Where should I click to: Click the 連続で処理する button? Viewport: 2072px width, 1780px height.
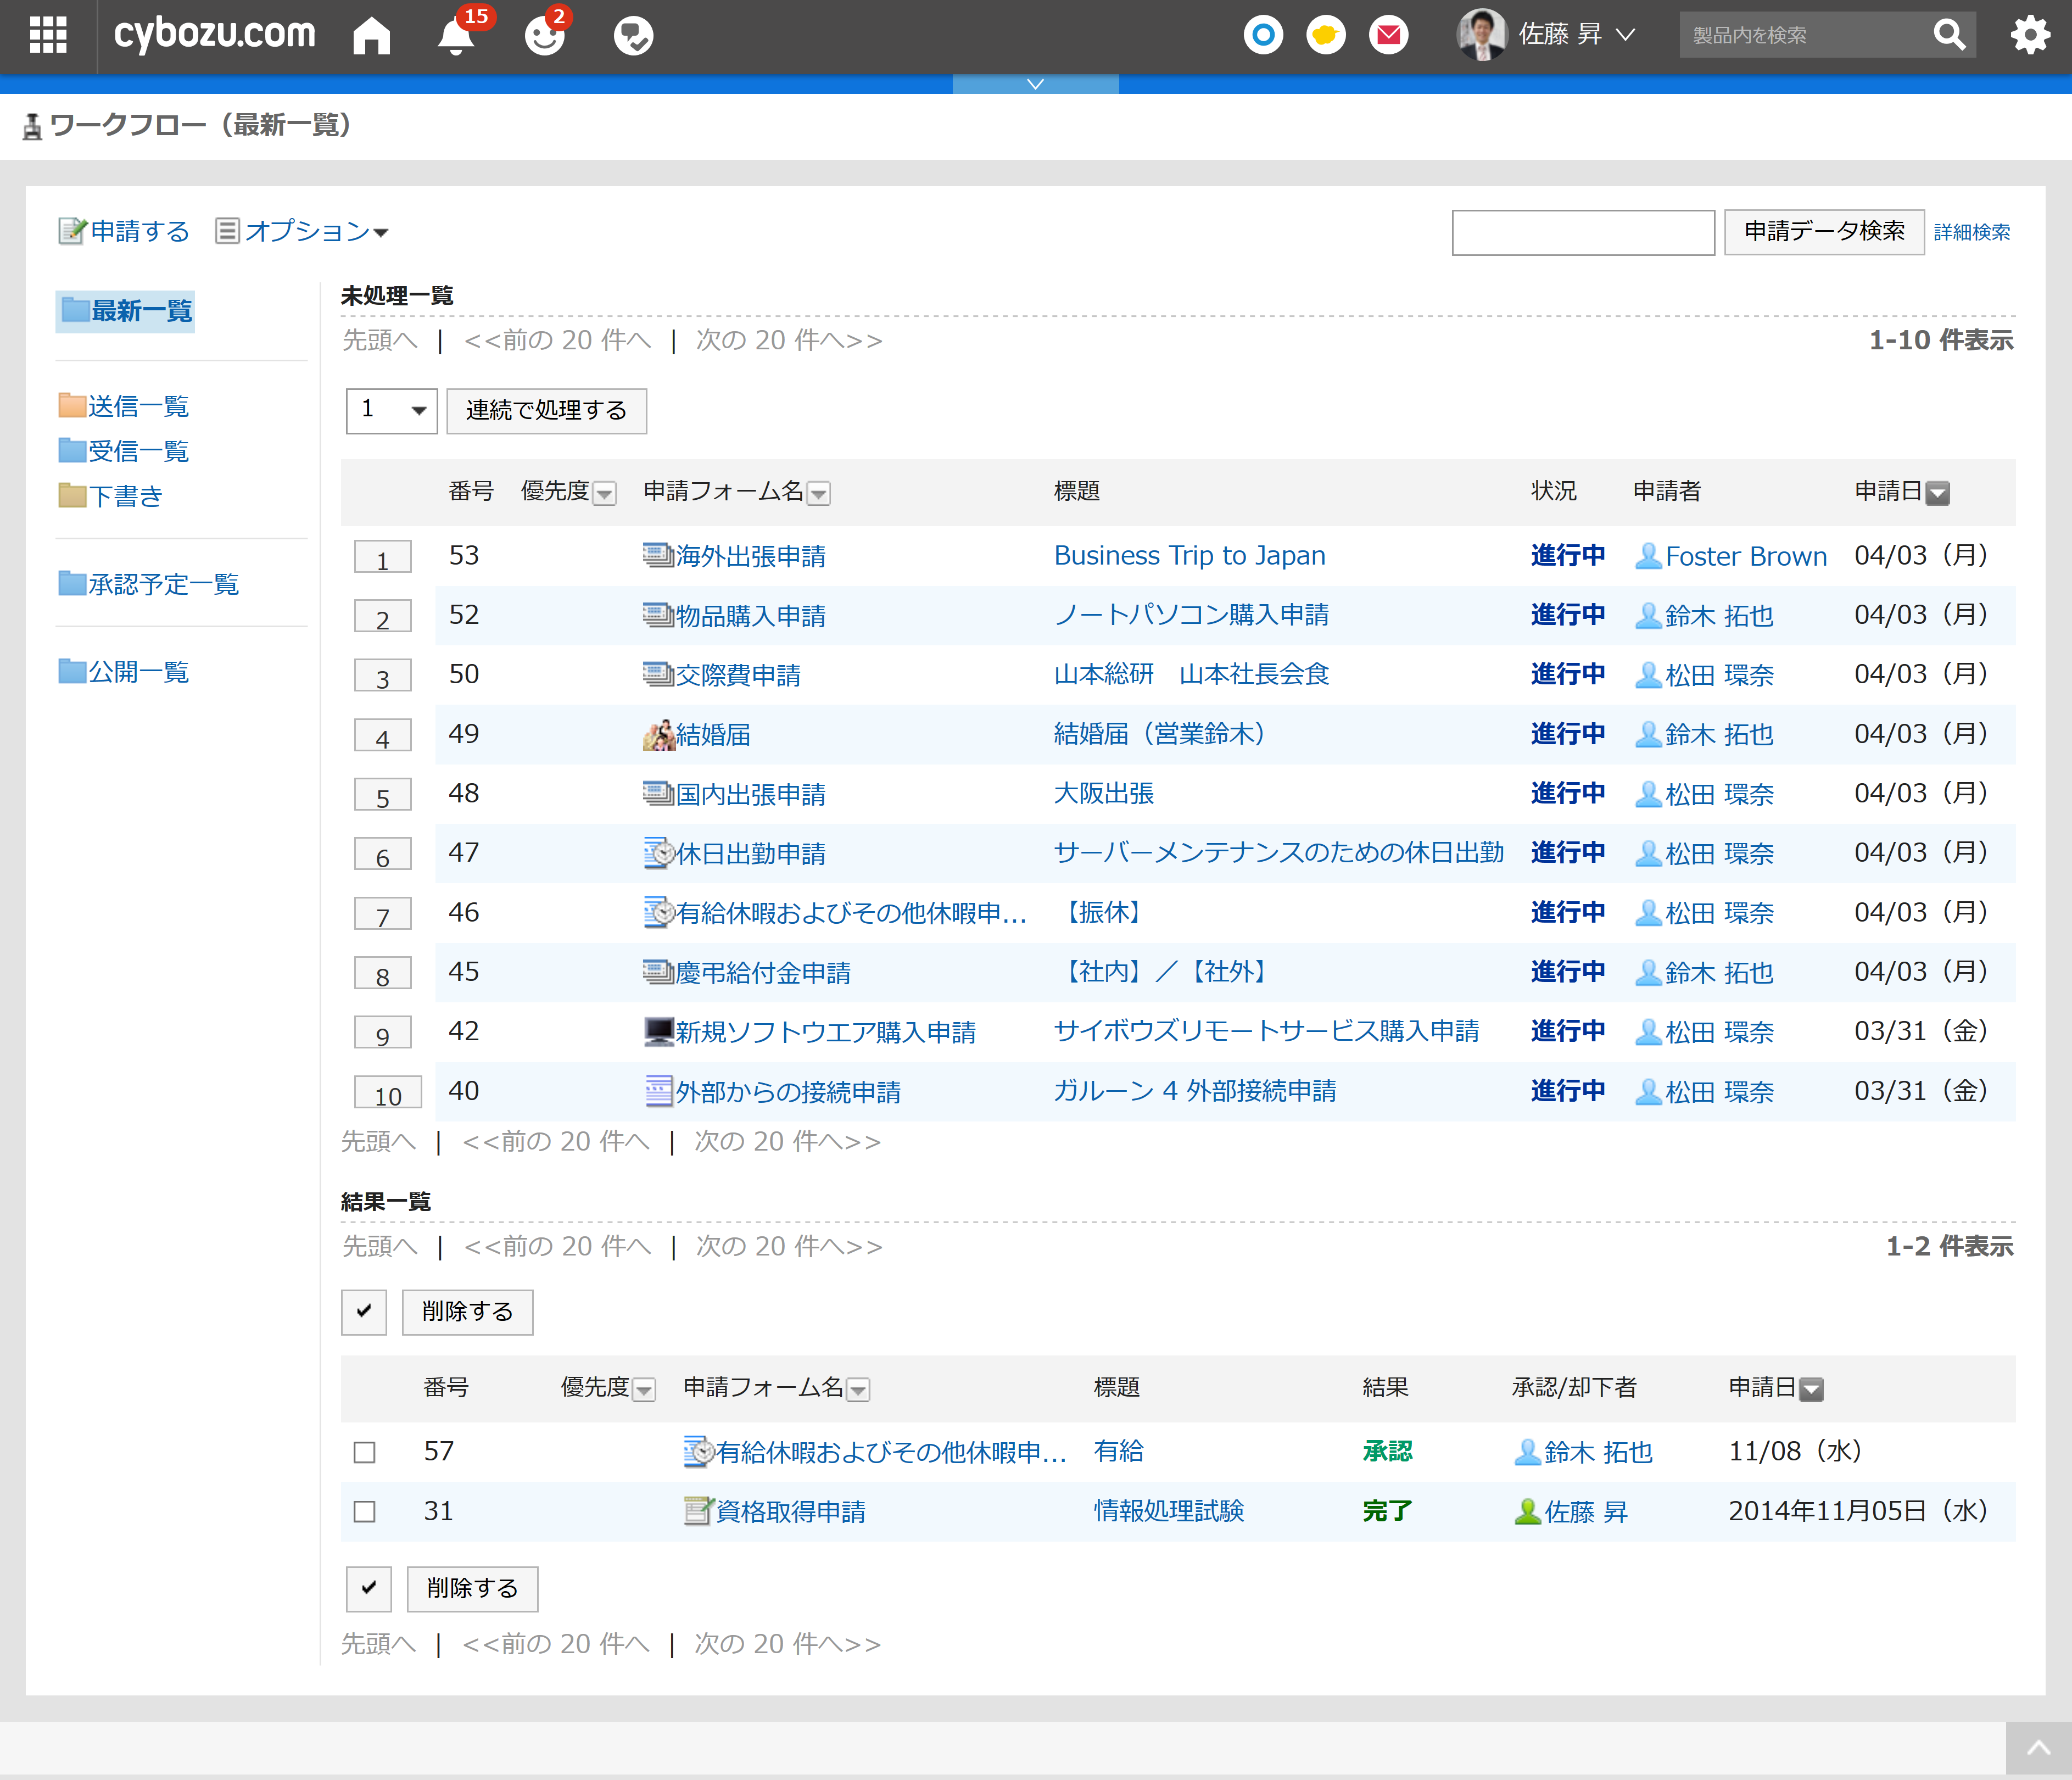pos(546,410)
